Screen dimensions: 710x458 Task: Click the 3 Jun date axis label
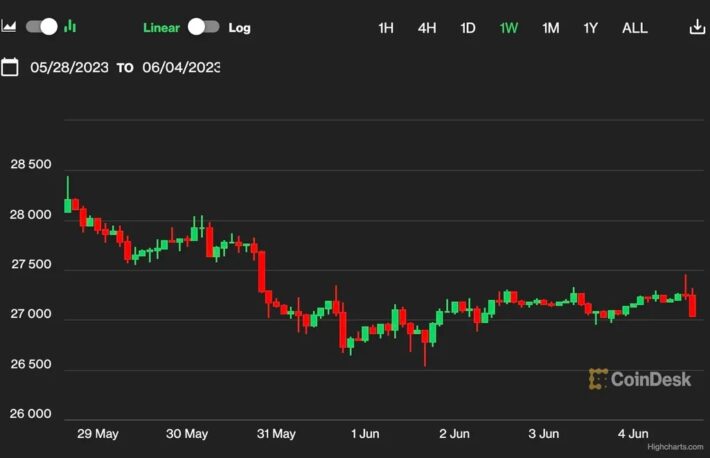[543, 434]
